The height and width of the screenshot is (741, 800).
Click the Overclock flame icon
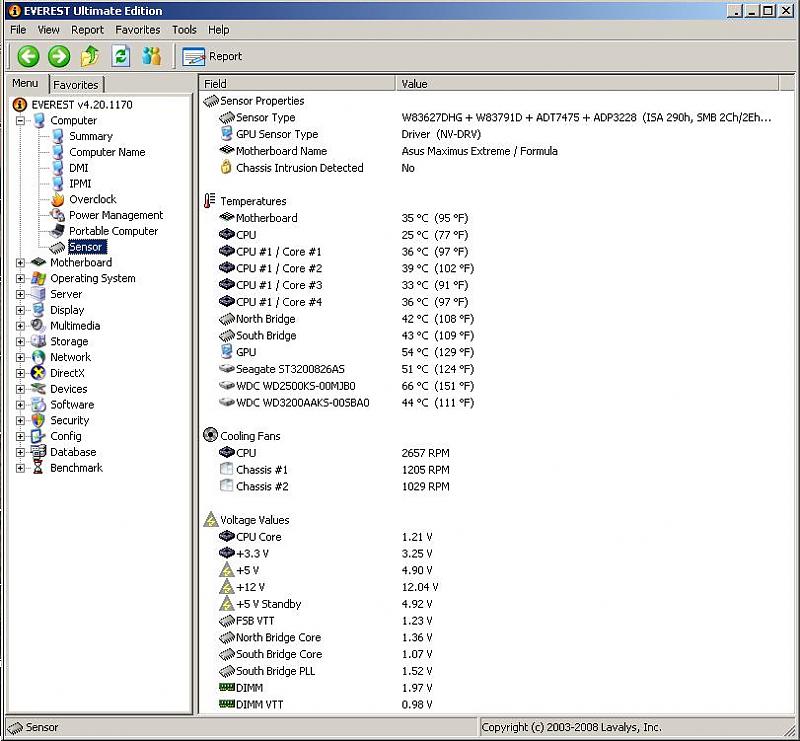click(x=58, y=200)
